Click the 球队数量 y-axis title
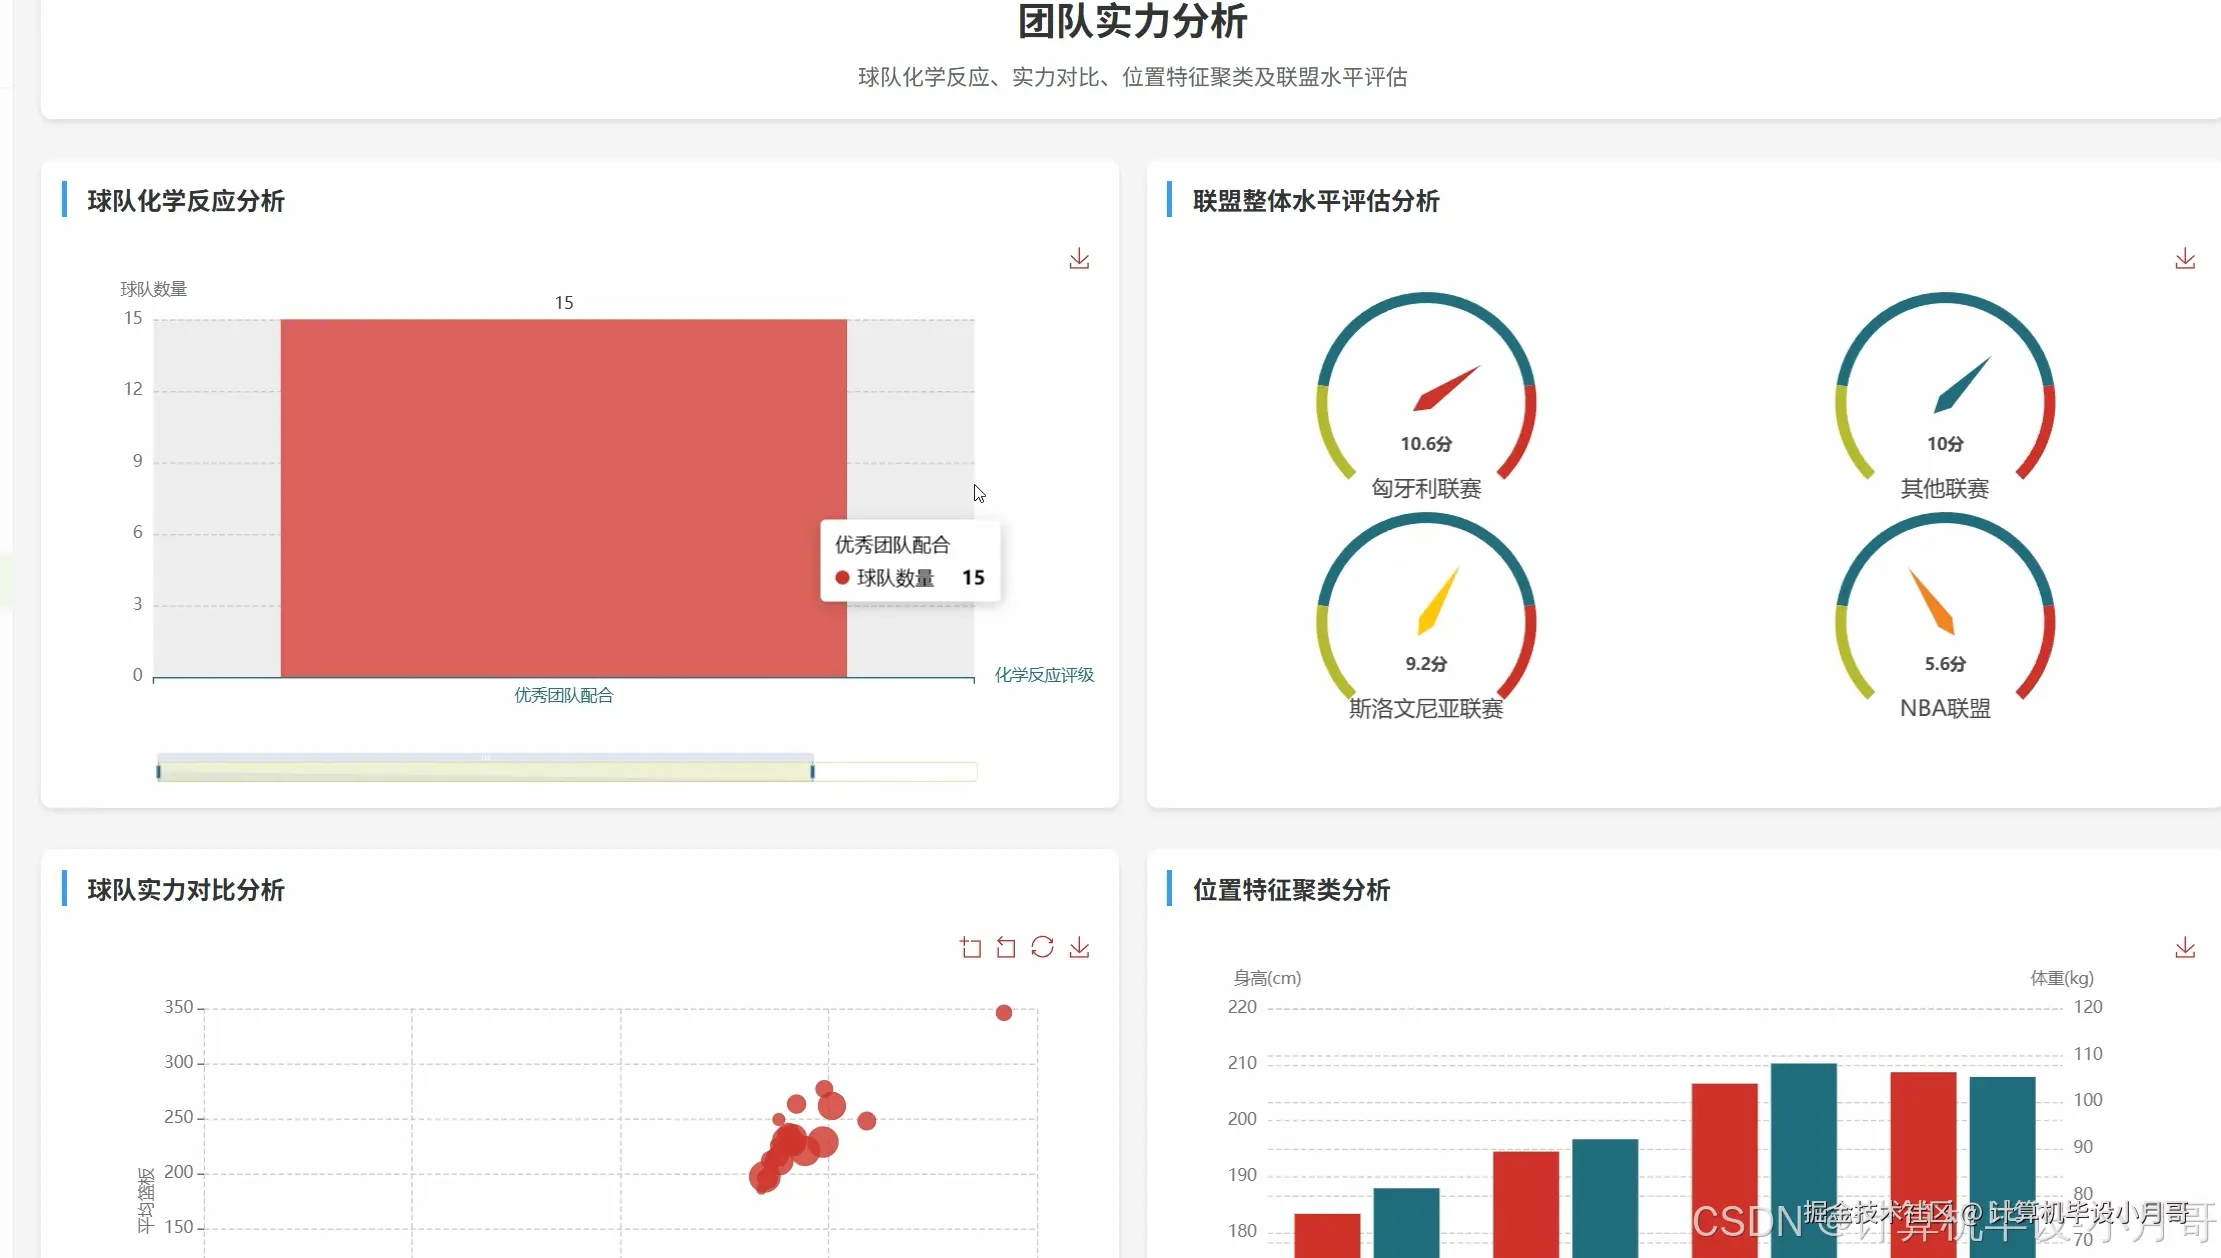 pos(154,289)
